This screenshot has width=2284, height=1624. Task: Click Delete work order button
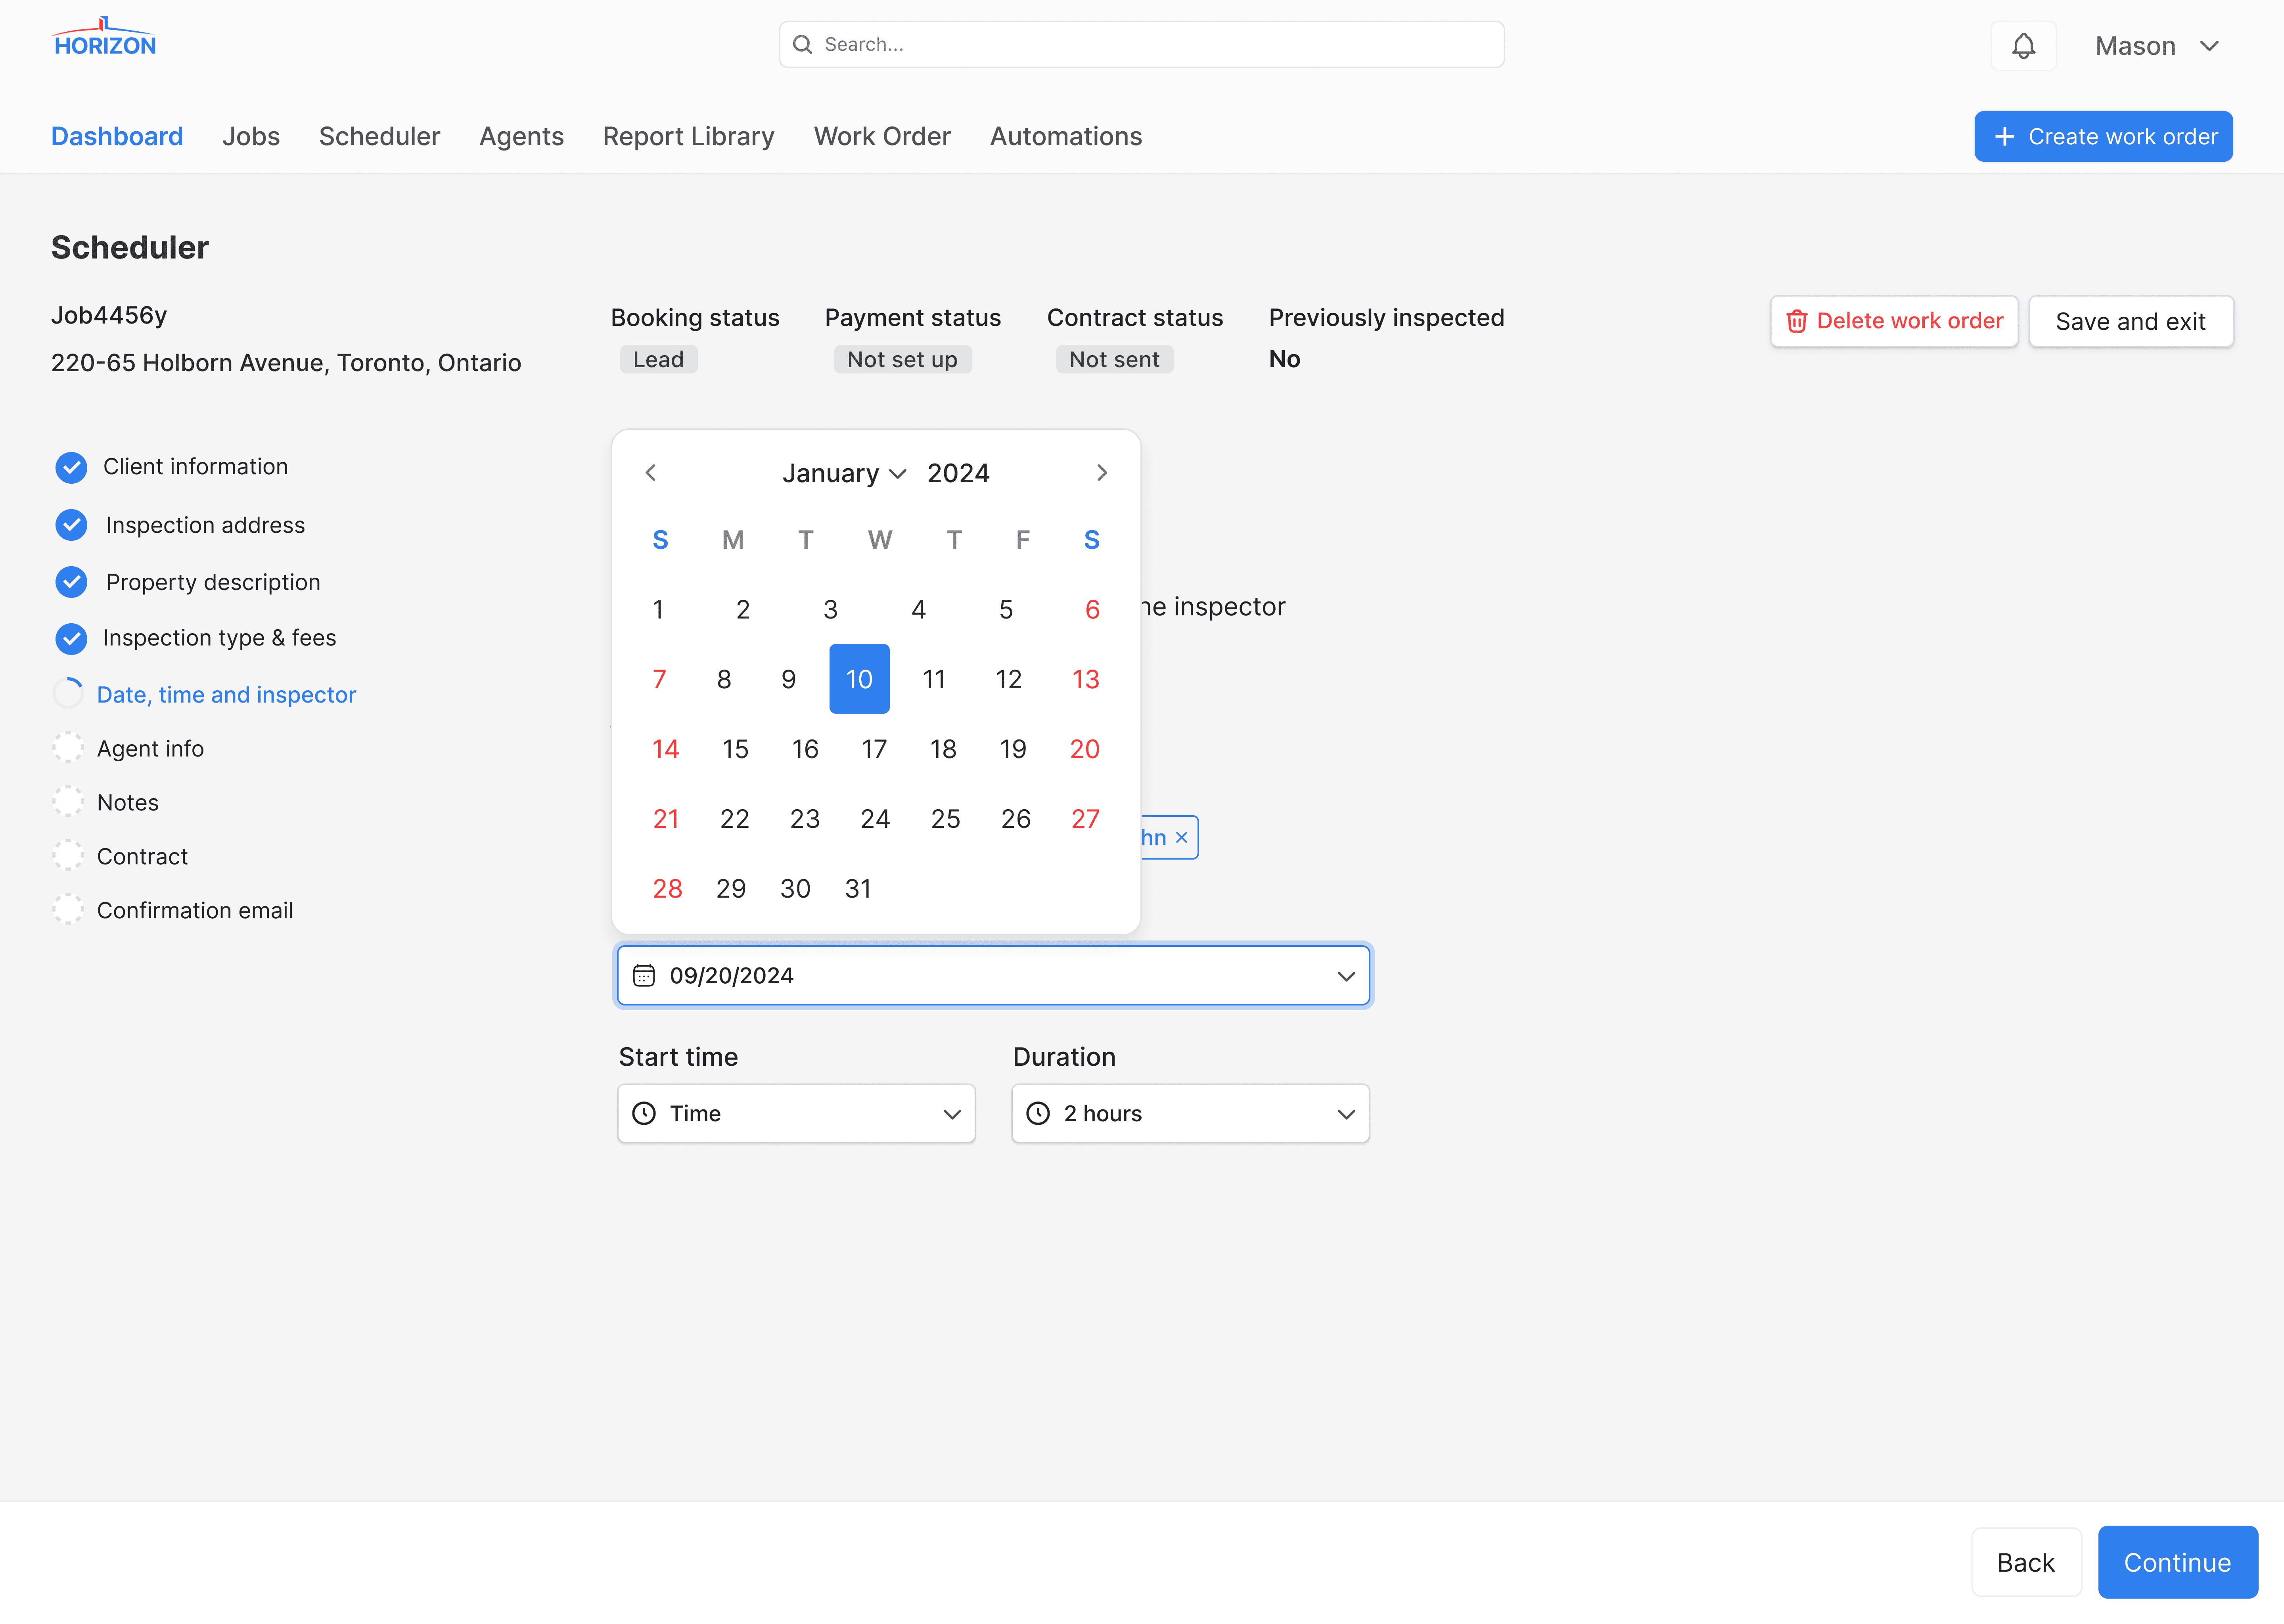tap(1894, 321)
